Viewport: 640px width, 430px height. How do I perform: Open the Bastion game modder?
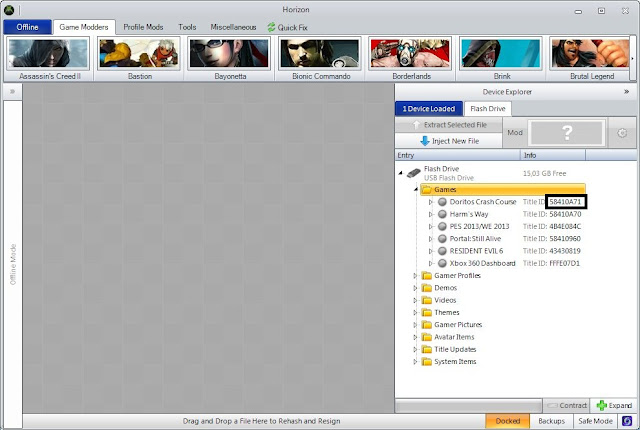coord(139,59)
